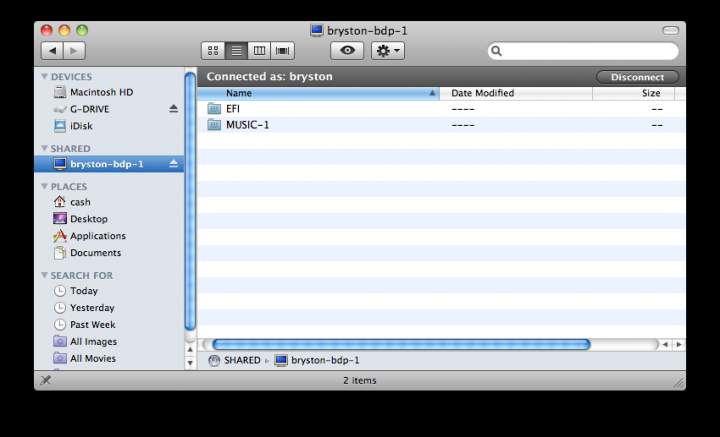Open Applications in the sidebar
The width and height of the screenshot is (720, 437).
point(109,236)
